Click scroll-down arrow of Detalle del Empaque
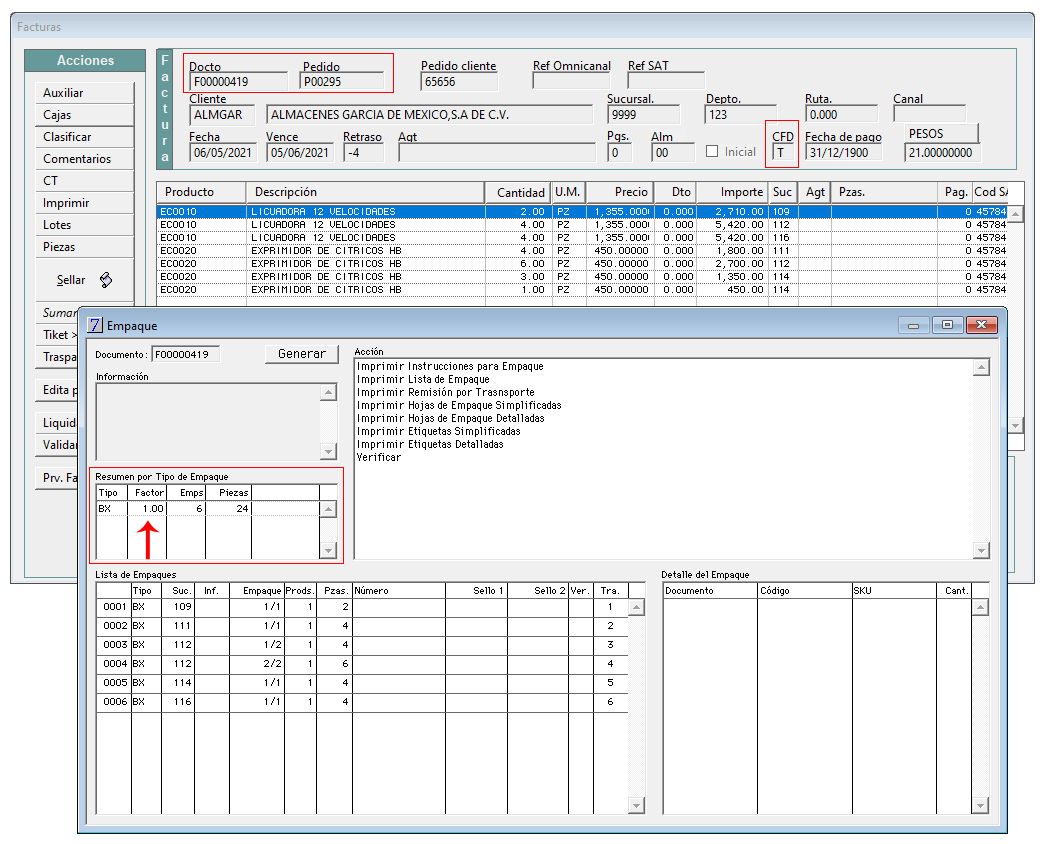This screenshot has height=844, width=1046. pos(981,805)
